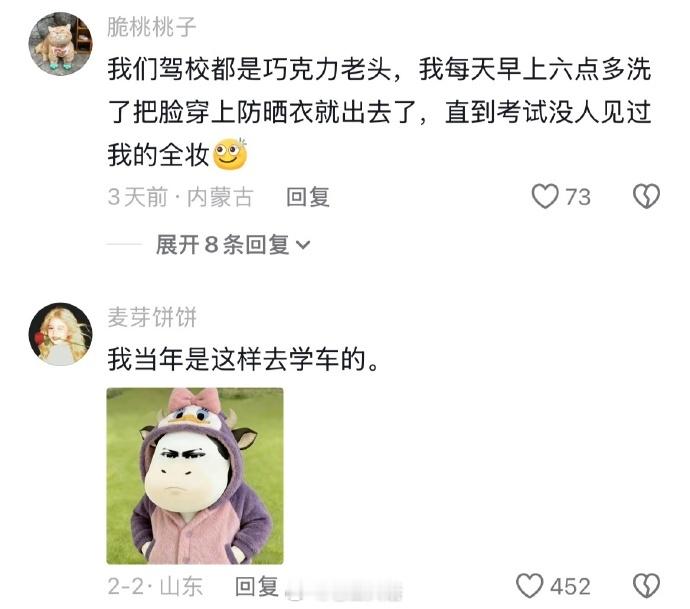This screenshot has width=690, height=609.
Task: Open username 麦芽饼饼
Action: pyautogui.click(x=152, y=317)
